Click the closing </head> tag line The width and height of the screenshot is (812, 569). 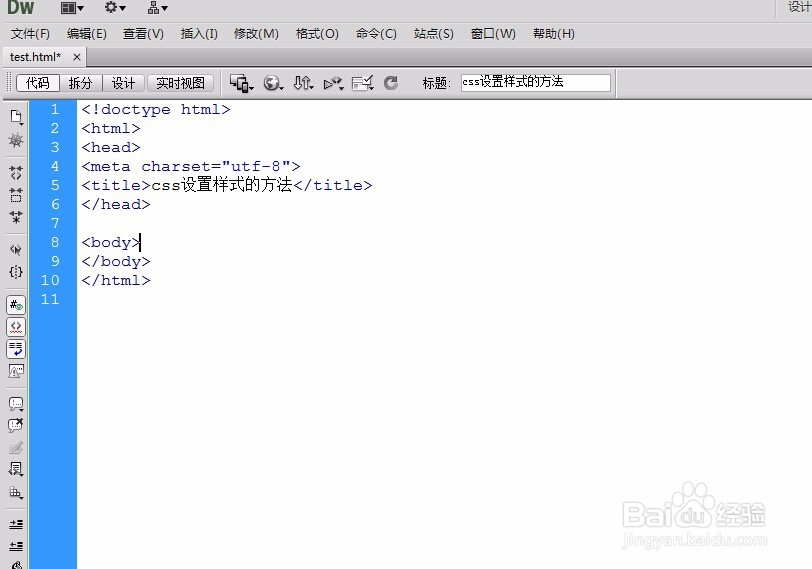(116, 205)
